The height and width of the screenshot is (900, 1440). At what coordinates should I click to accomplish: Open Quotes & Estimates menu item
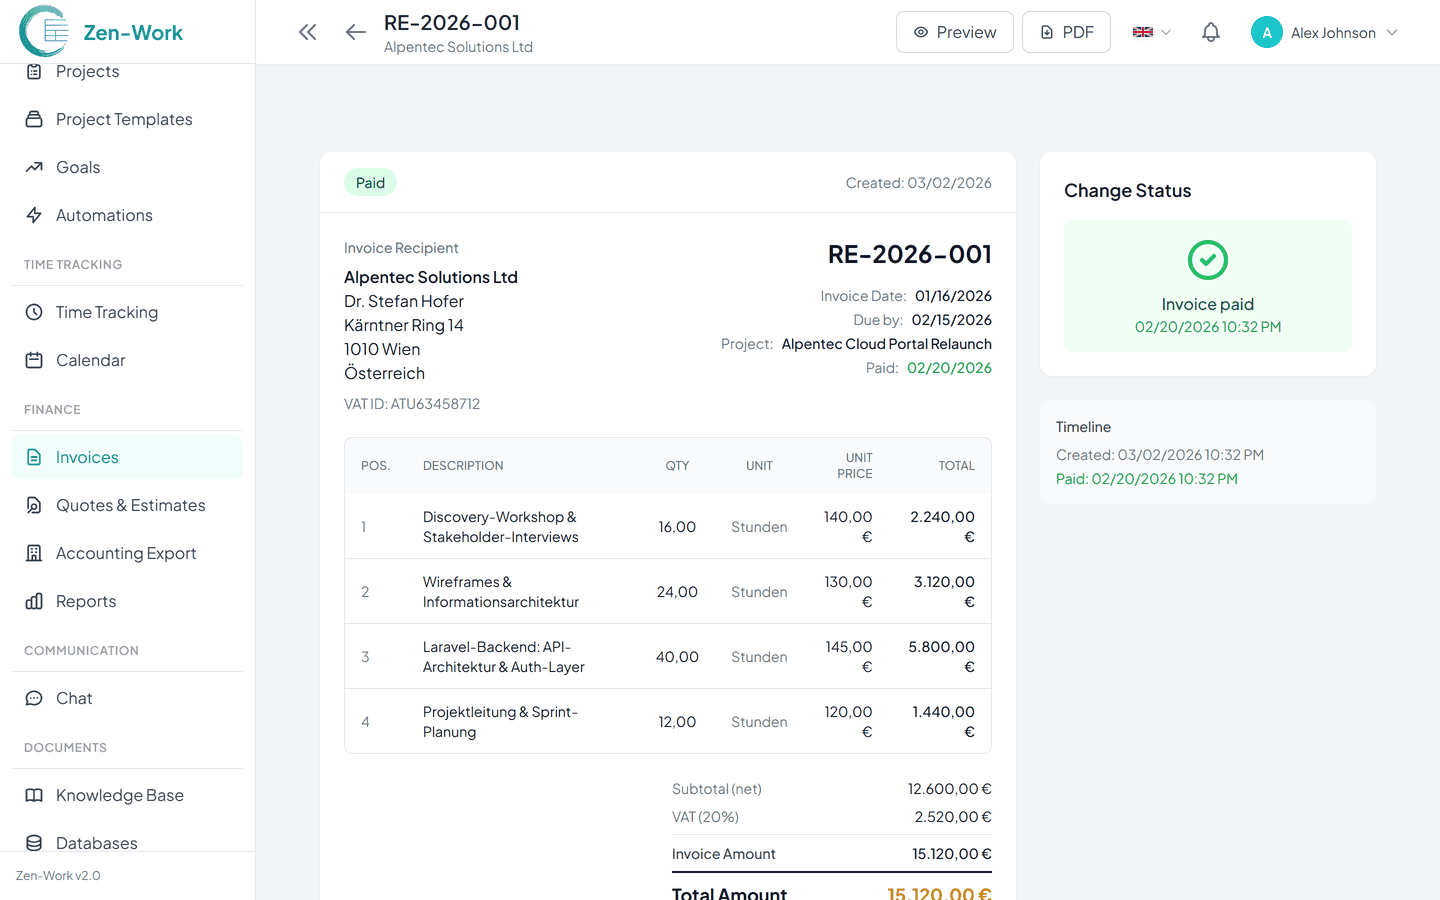[x=130, y=505]
